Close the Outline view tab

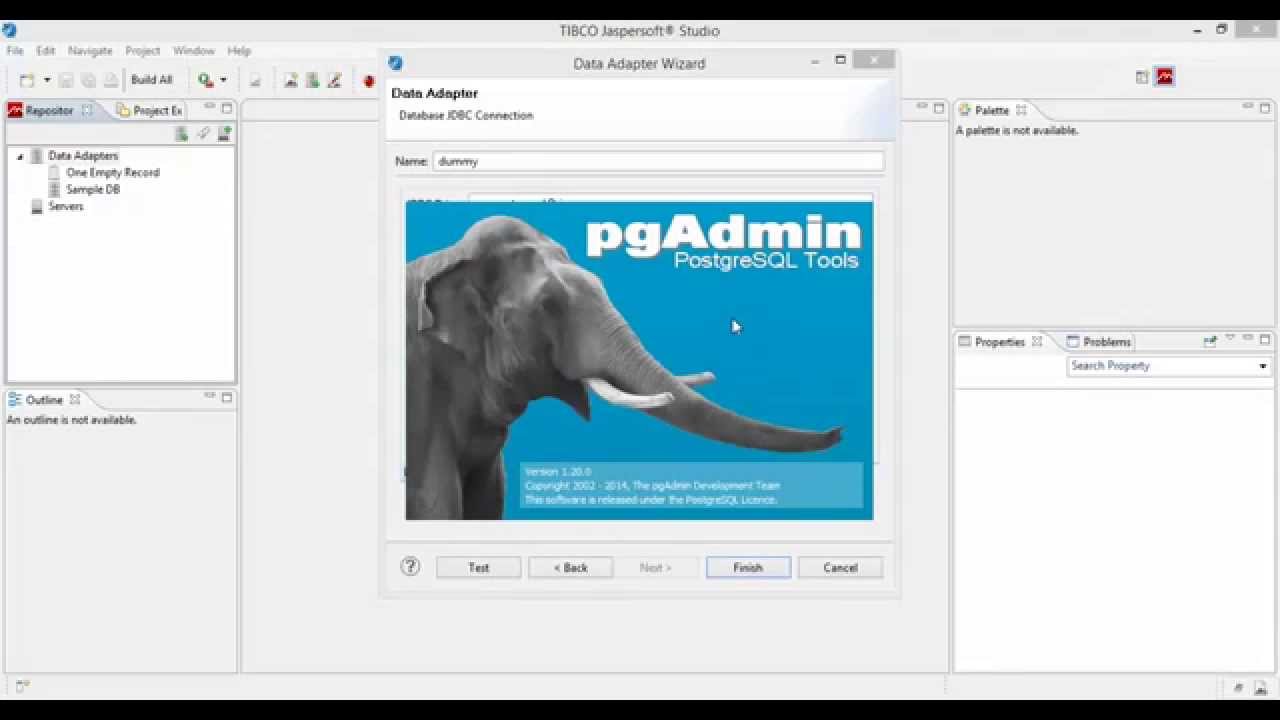point(75,400)
